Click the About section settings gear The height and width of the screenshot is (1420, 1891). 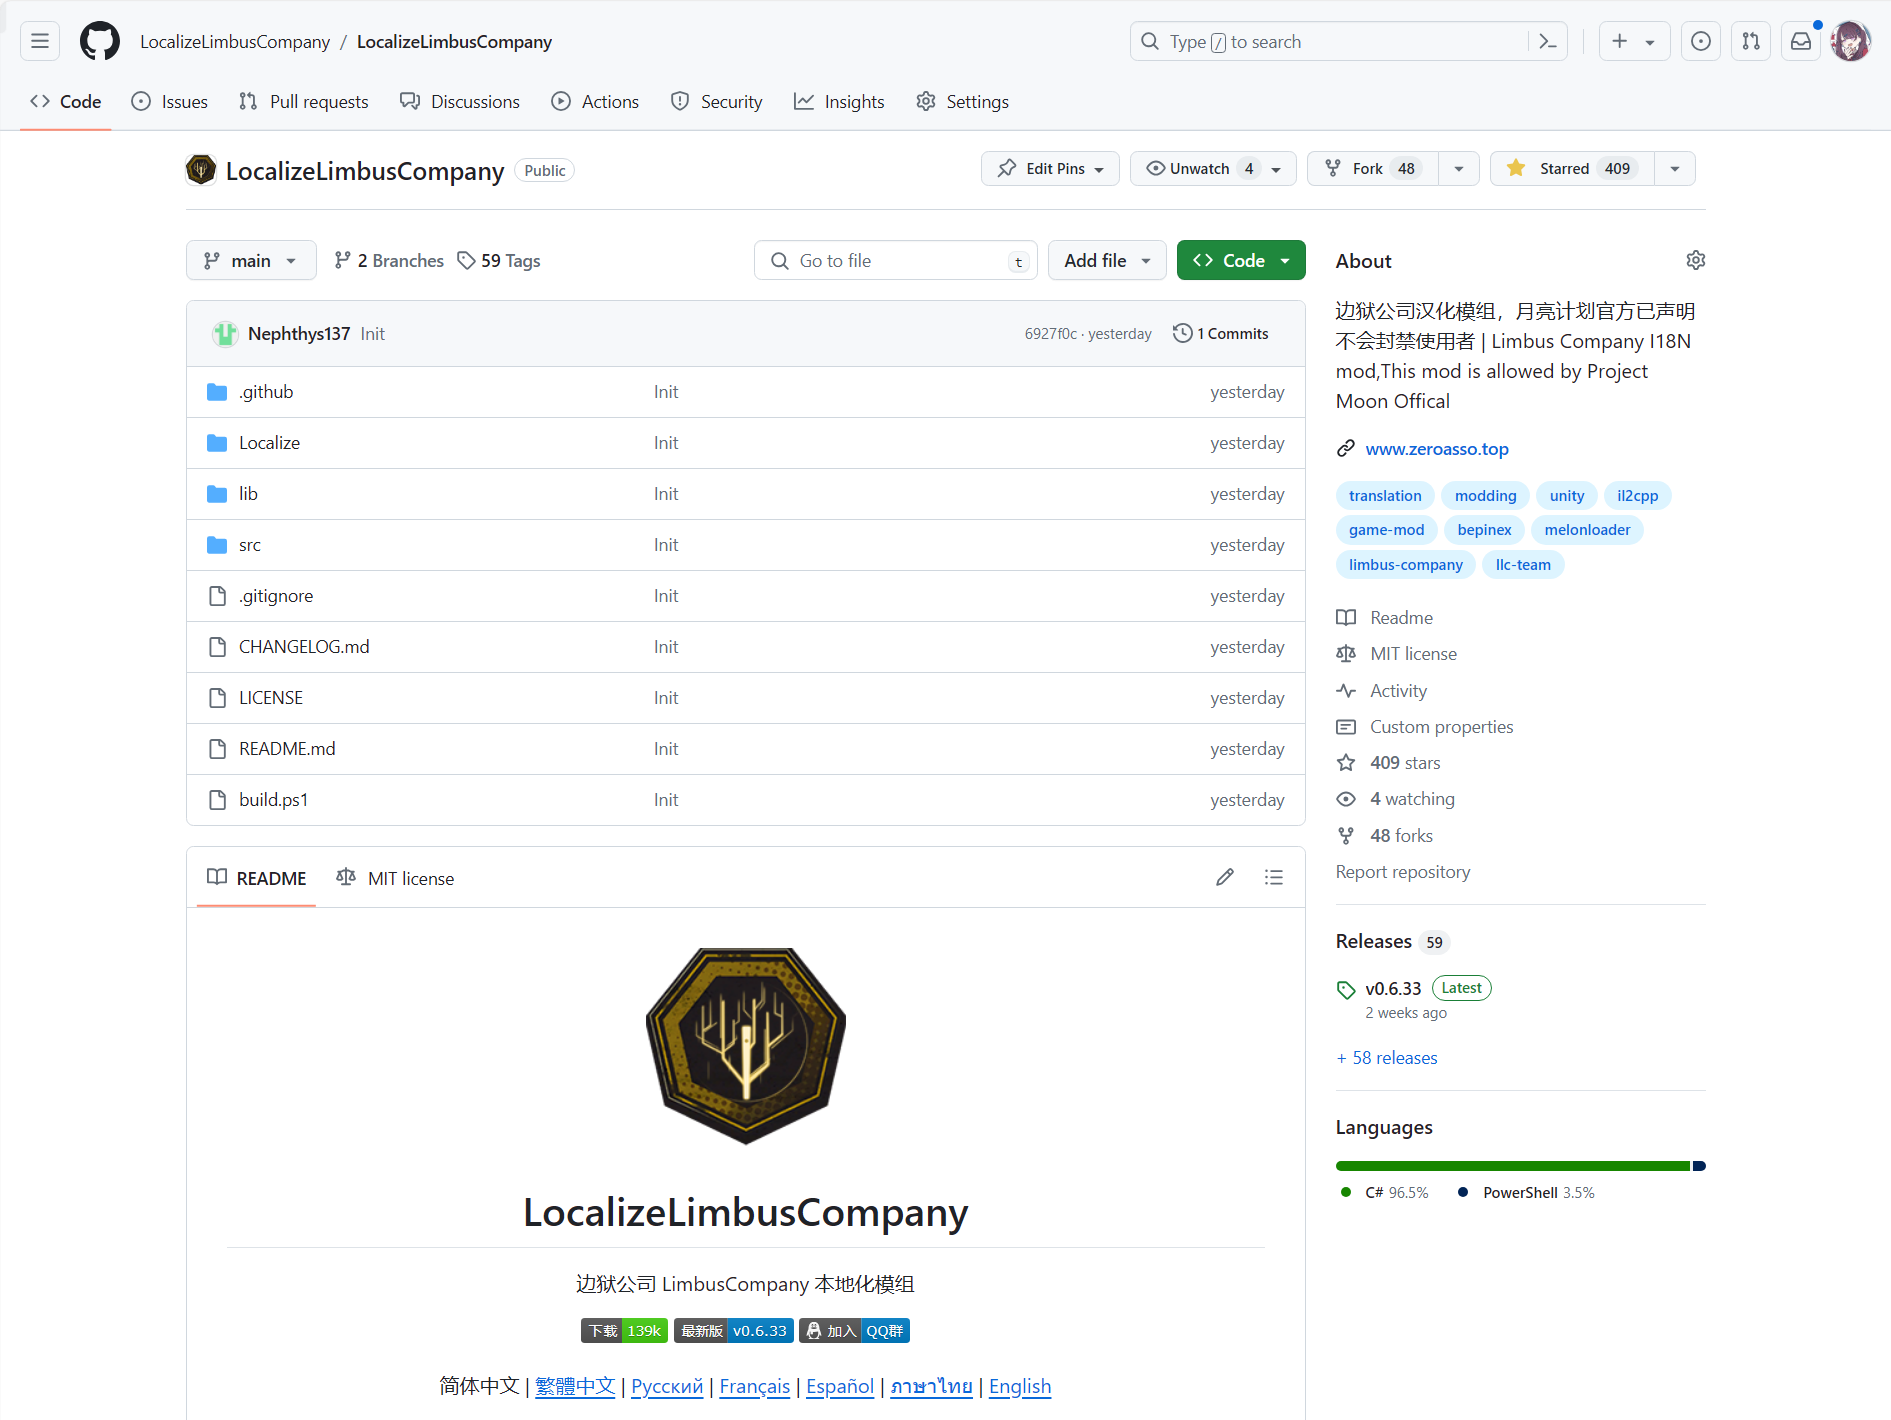[x=1695, y=260]
